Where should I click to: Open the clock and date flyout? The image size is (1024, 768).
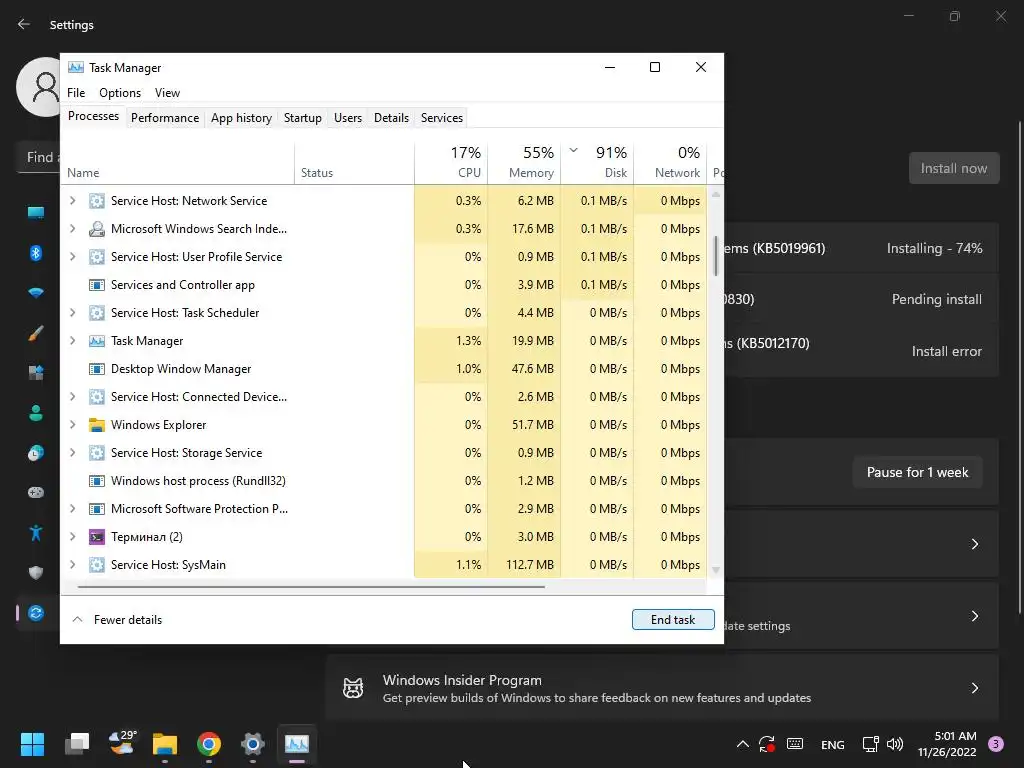click(947, 744)
